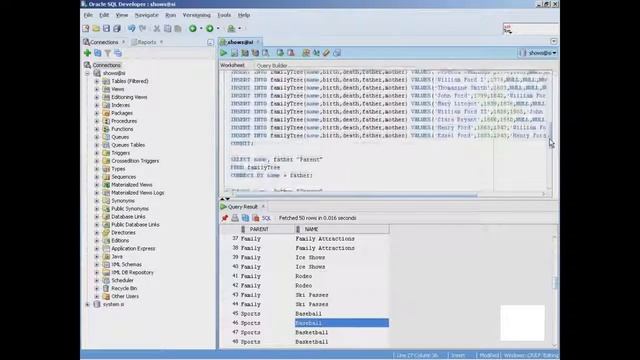
Task: Click the red pin icon in Query Result
Action: 224,218
